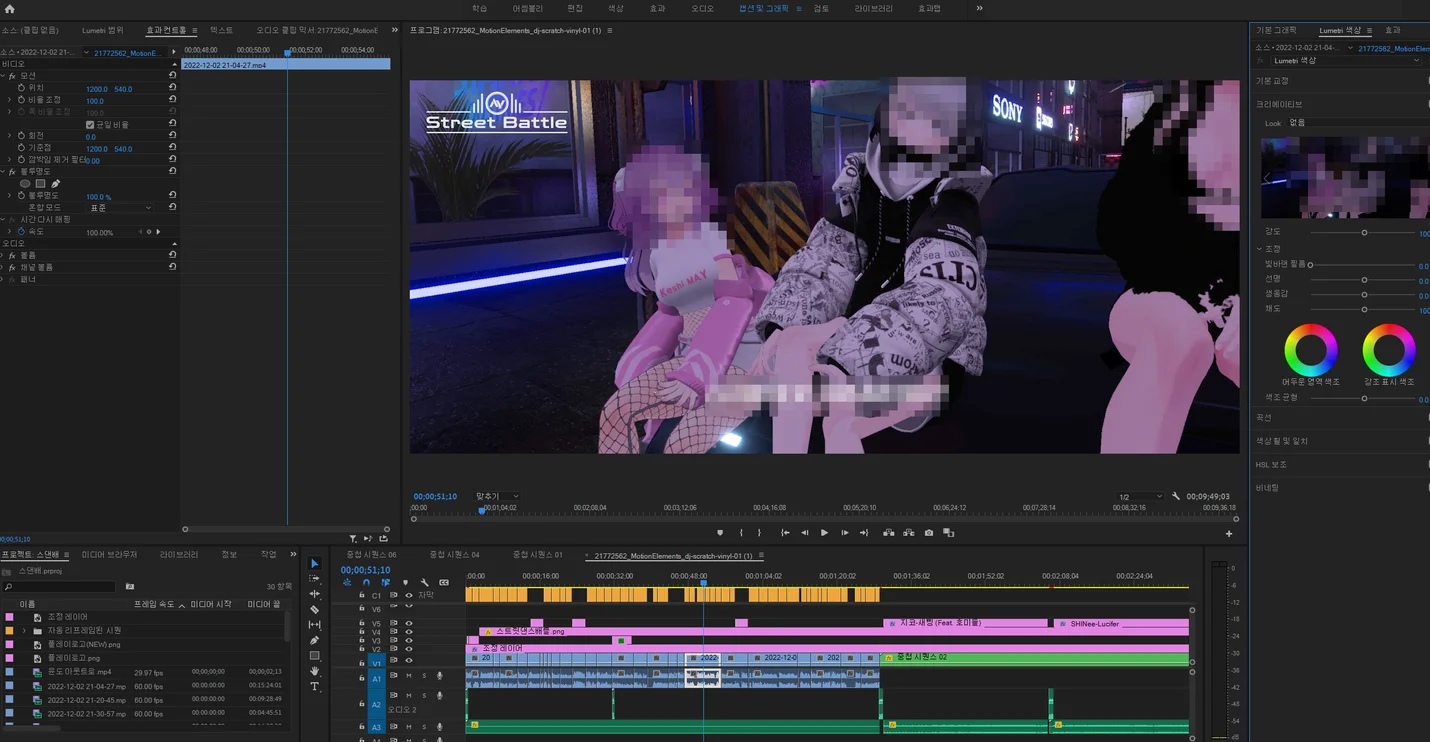The image size is (1430, 742).
Task: Click Go to In point button
Action: point(785,533)
